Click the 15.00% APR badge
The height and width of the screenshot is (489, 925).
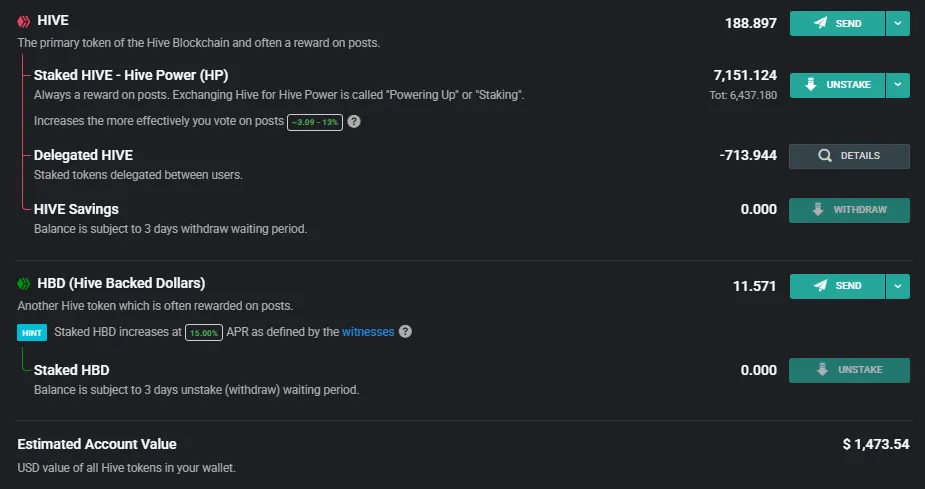[x=204, y=333]
